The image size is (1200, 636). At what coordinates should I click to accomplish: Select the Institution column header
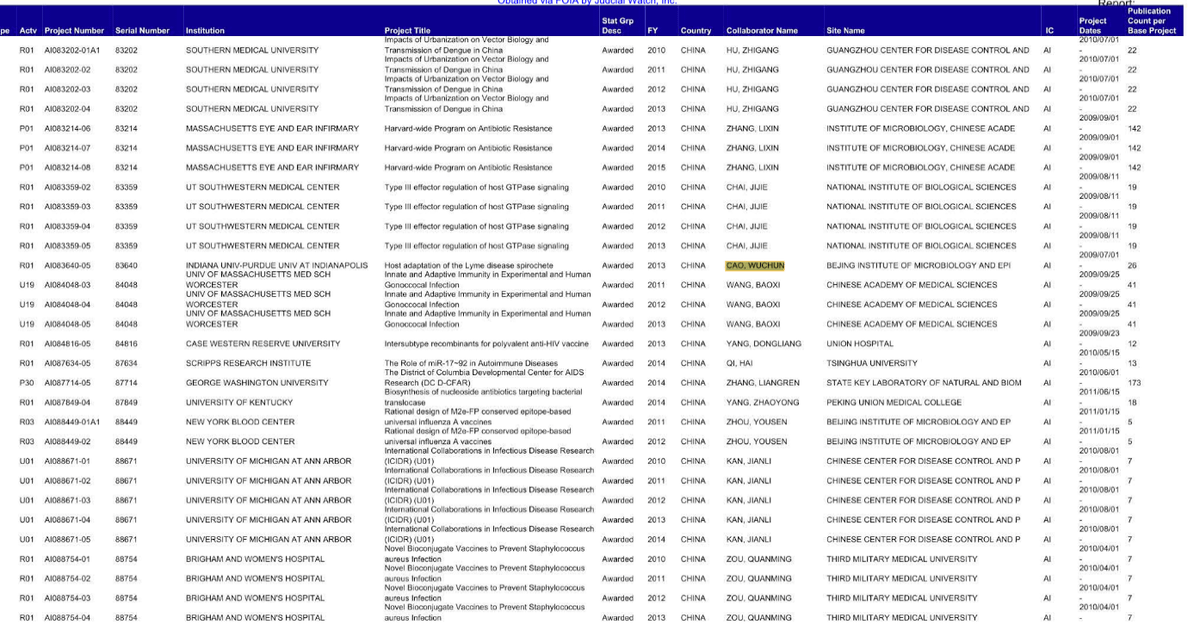pos(211,31)
